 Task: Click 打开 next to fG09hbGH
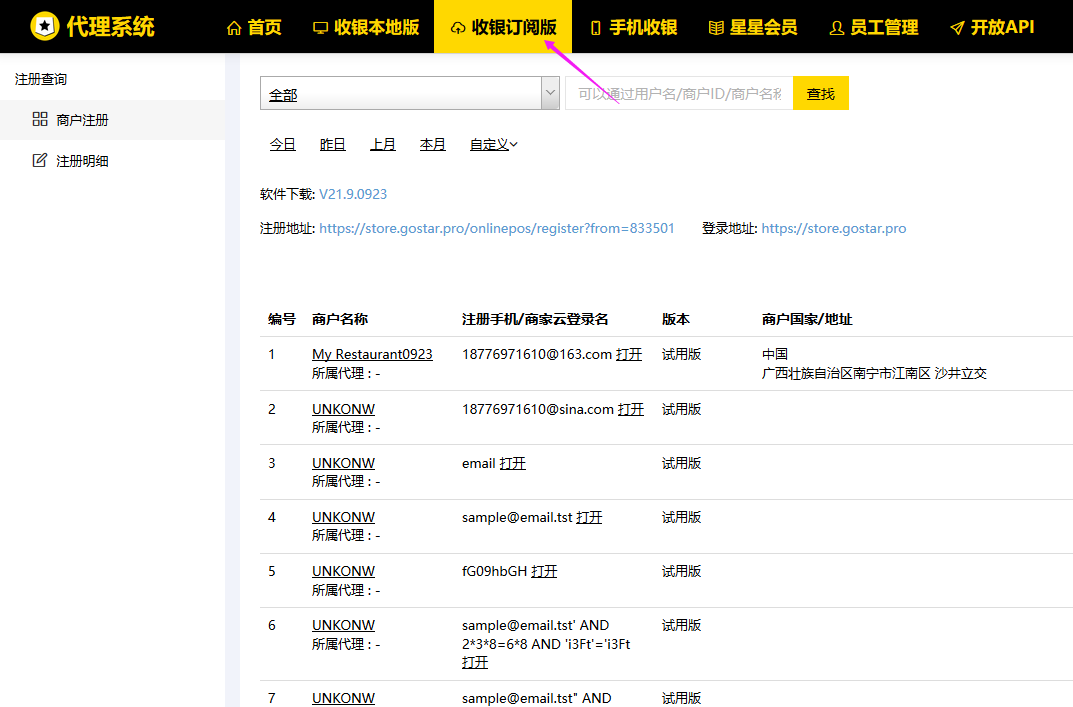click(544, 571)
